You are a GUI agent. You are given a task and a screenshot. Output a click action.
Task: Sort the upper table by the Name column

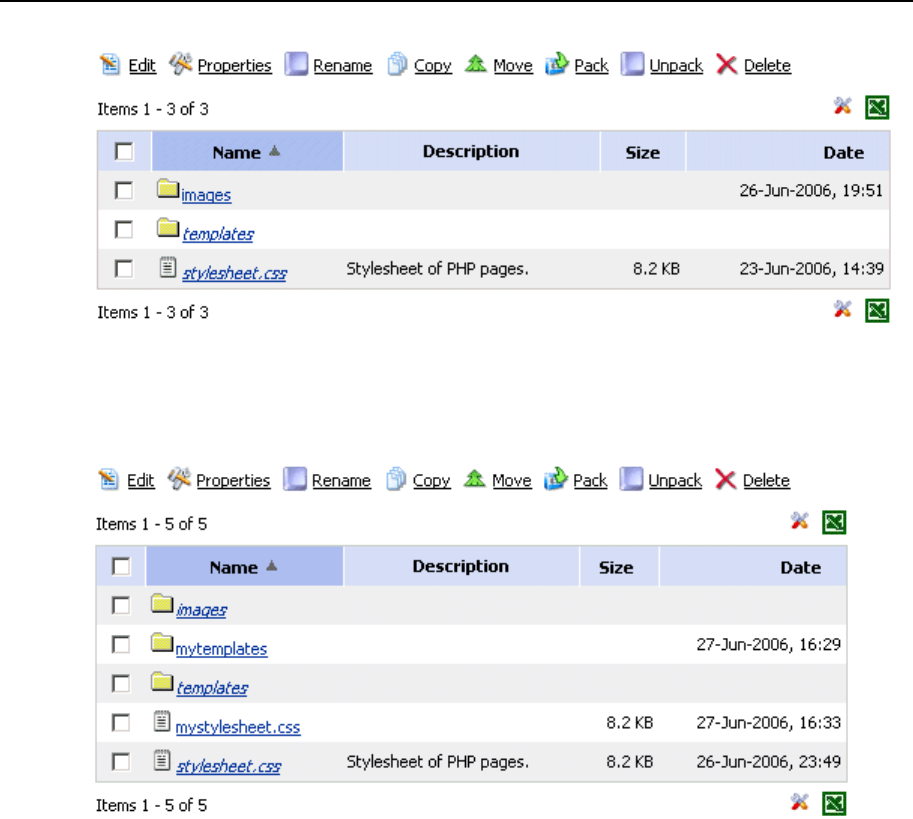(x=237, y=153)
